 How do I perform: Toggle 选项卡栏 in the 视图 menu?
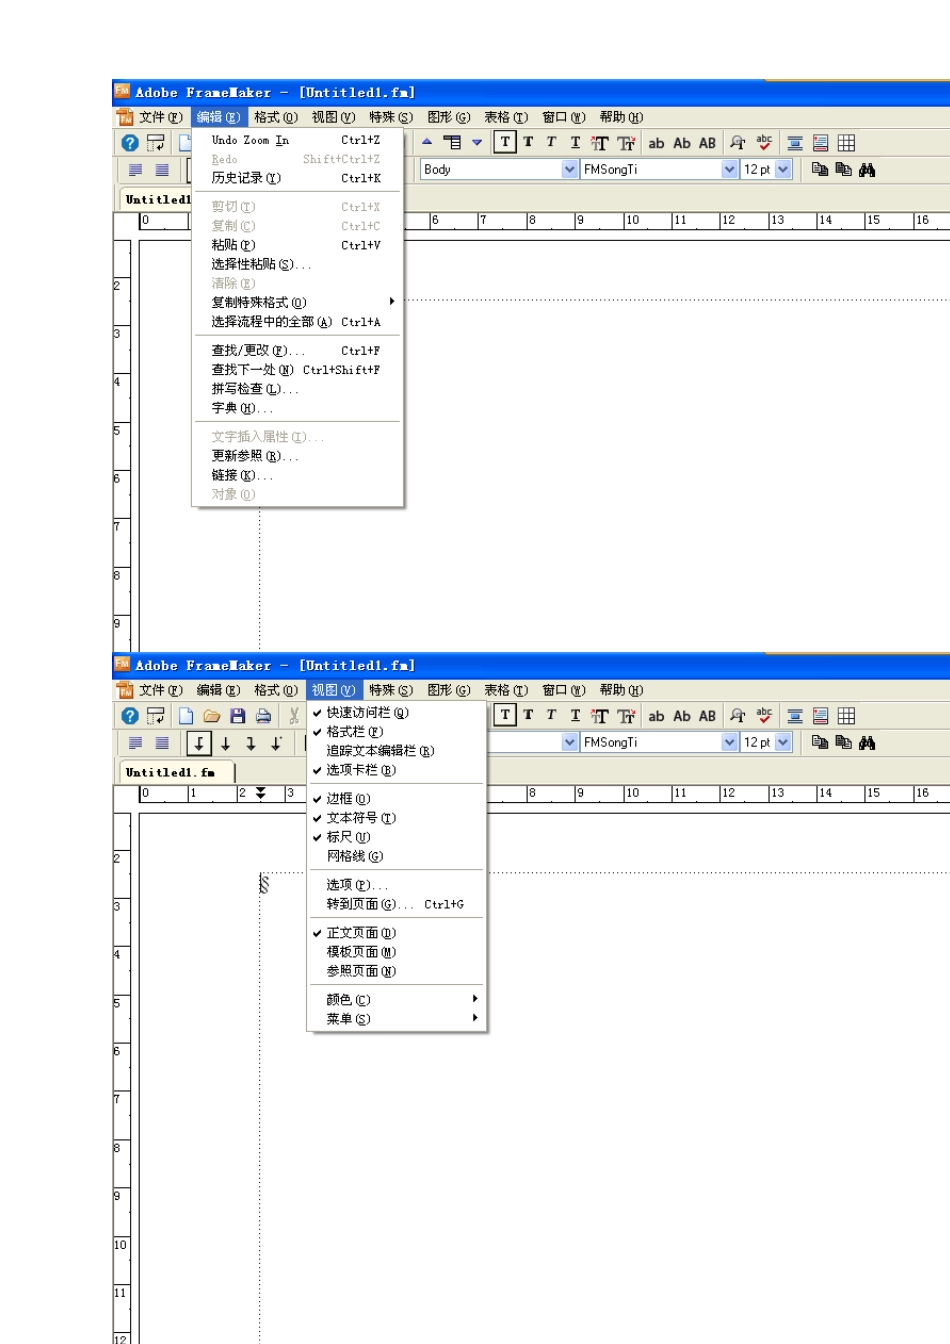click(397, 770)
